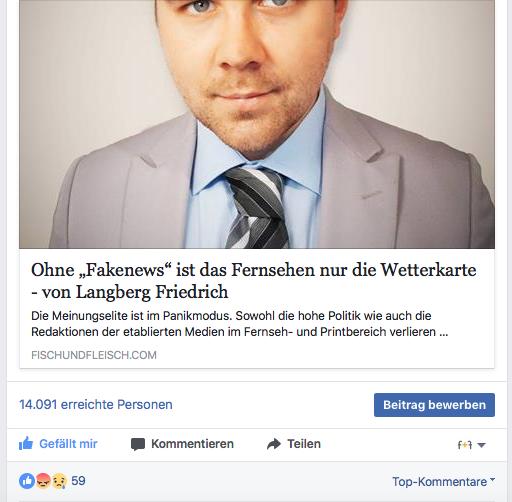
Task: Click the Beitrag bewerben button
Action: 434,405
